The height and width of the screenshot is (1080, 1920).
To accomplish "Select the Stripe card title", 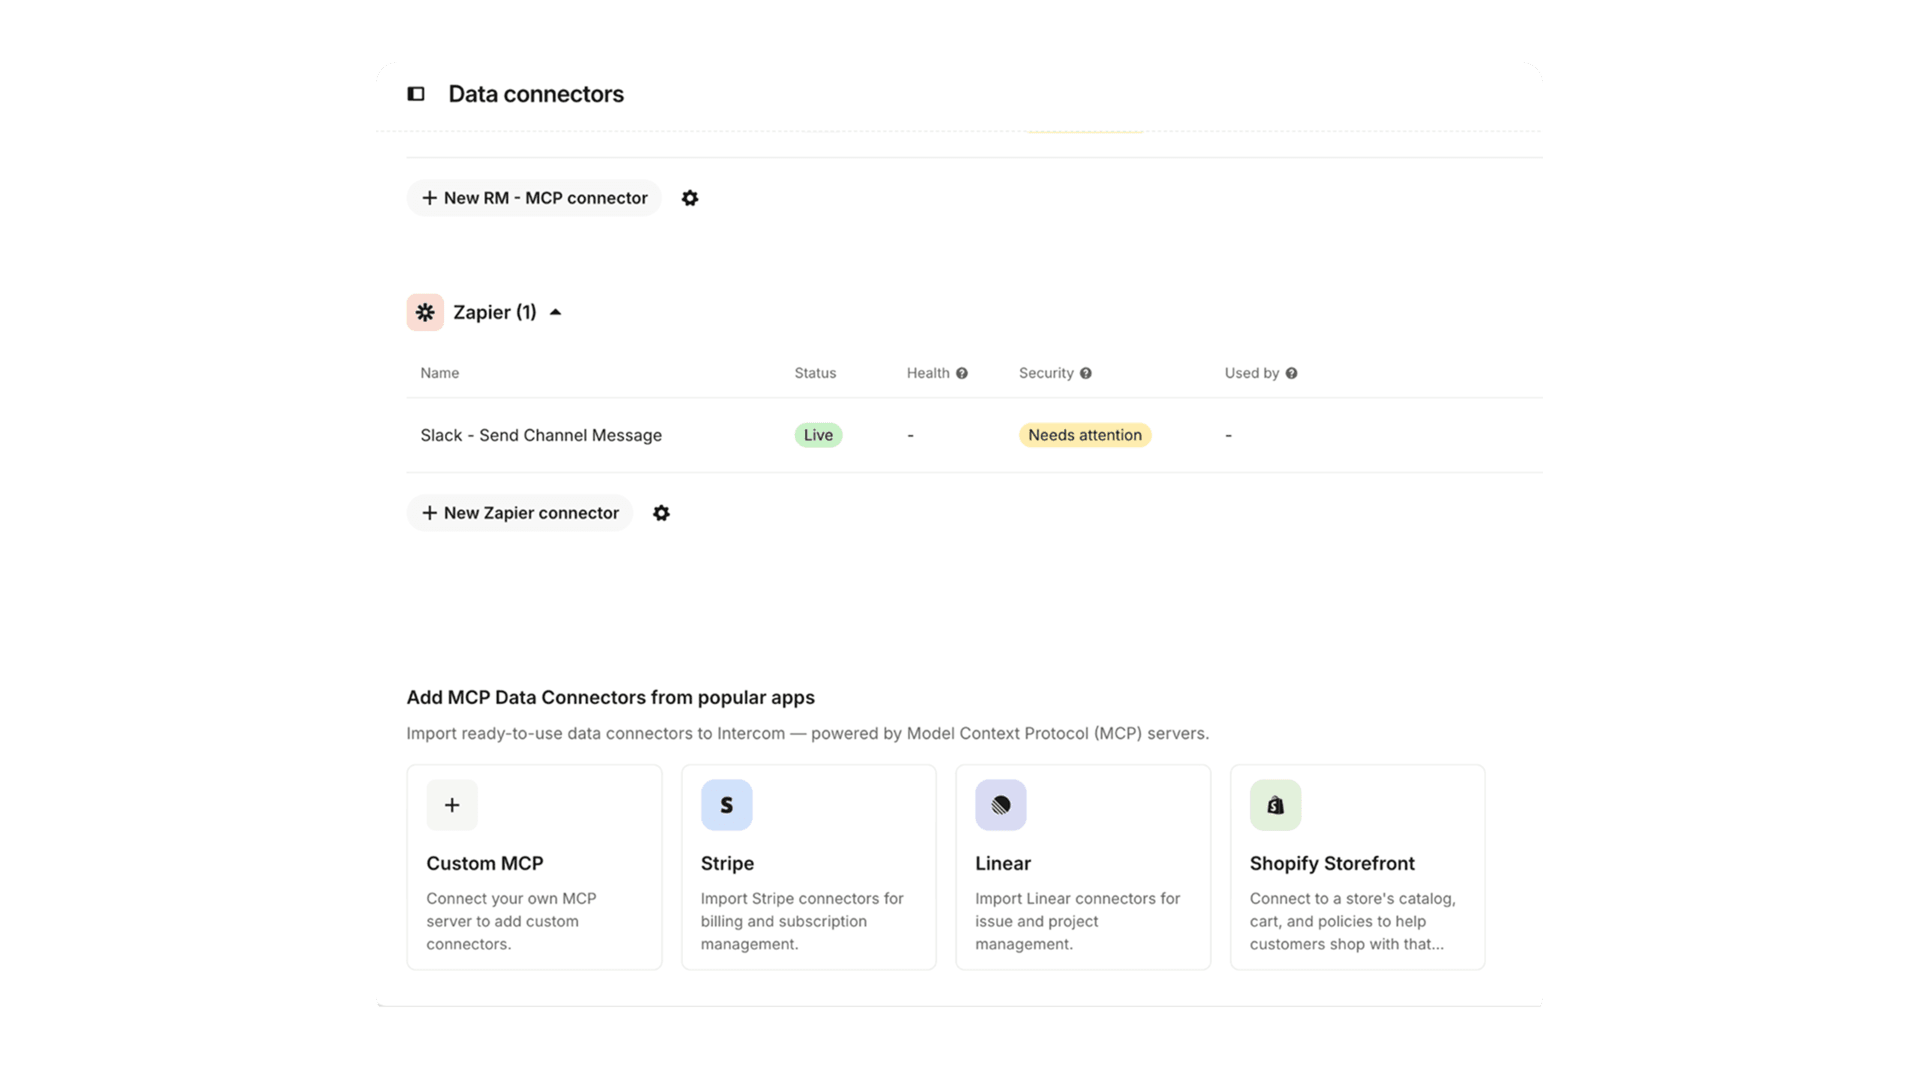I will pyautogui.click(x=727, y=863).
